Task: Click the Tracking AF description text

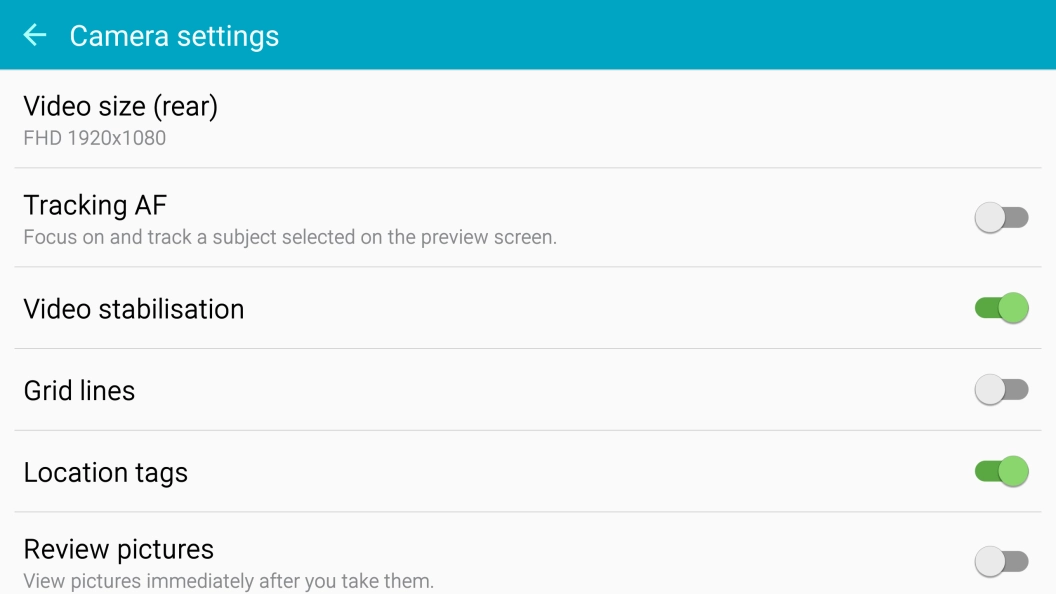Action: 290,238
